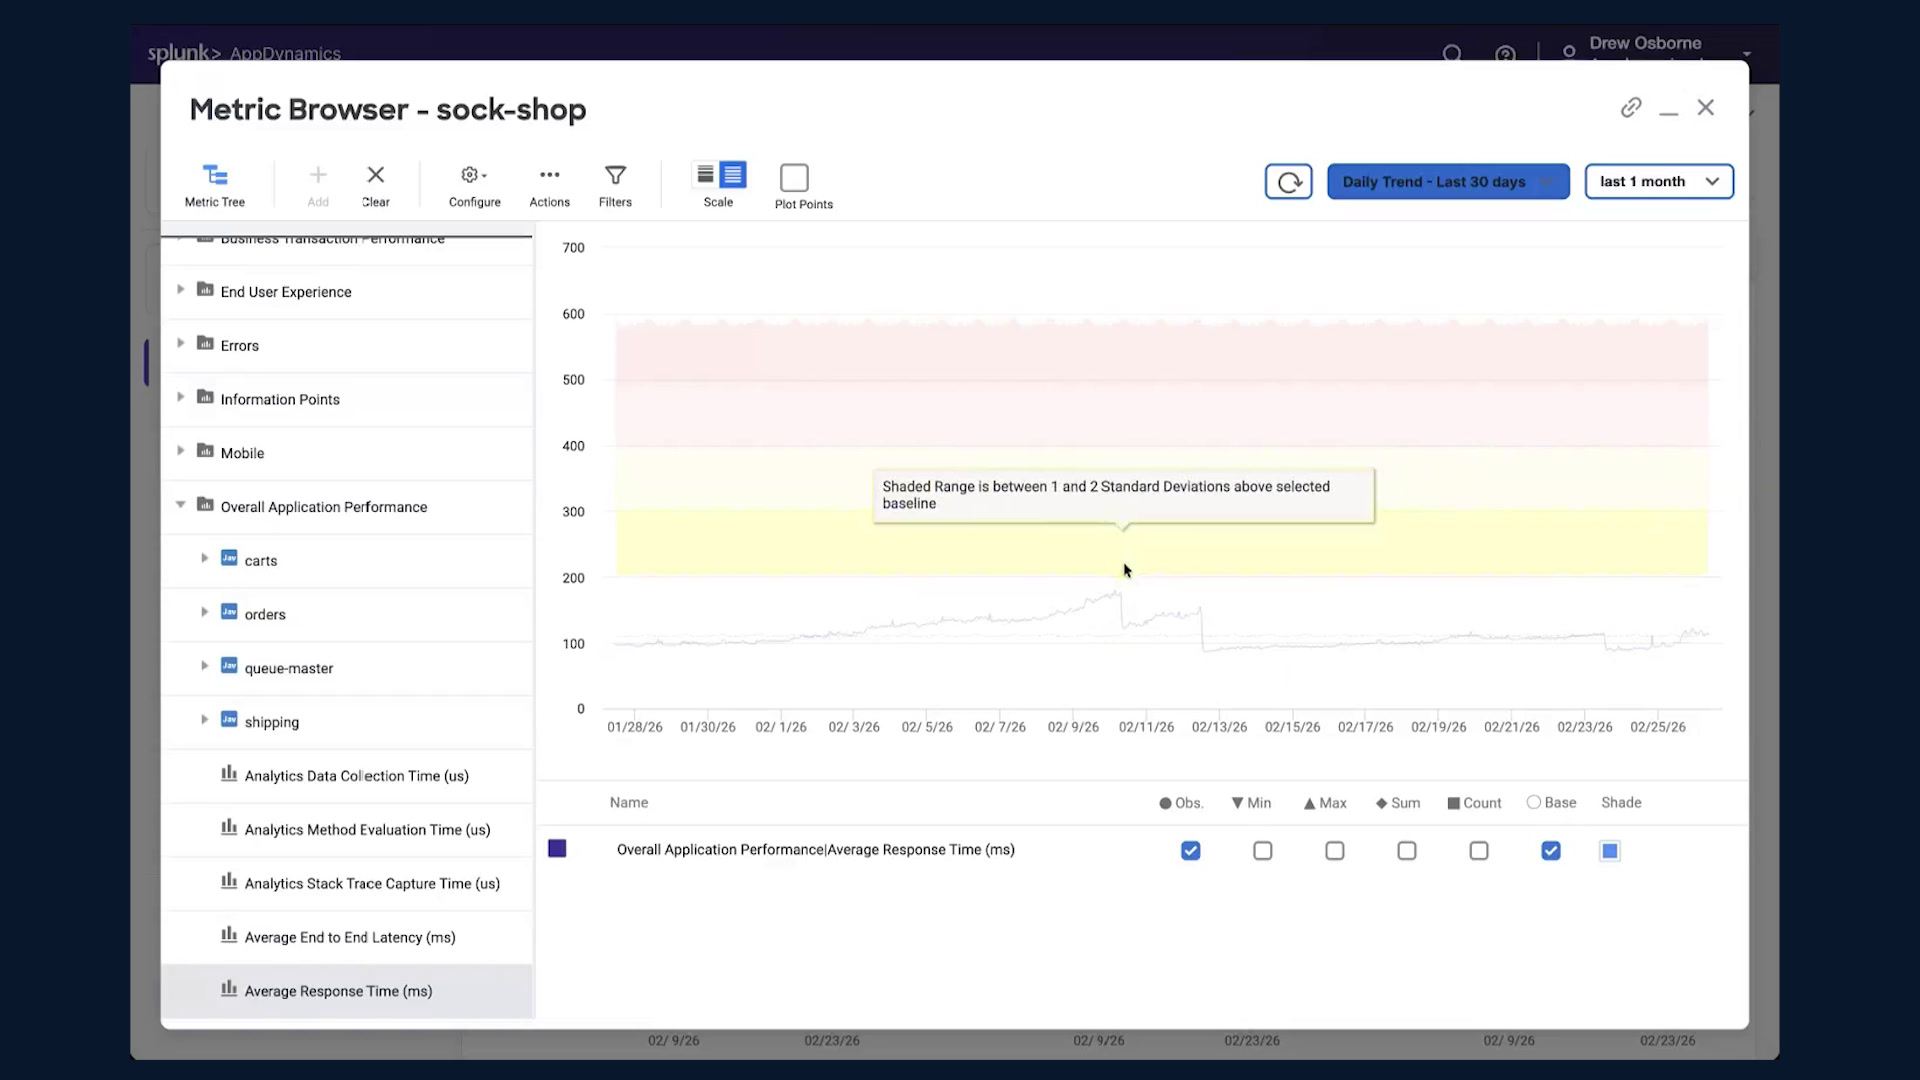Open the Actions ellipsis menu
The height and width of the screenshot is (1080, 1920).
coord(549,186)
